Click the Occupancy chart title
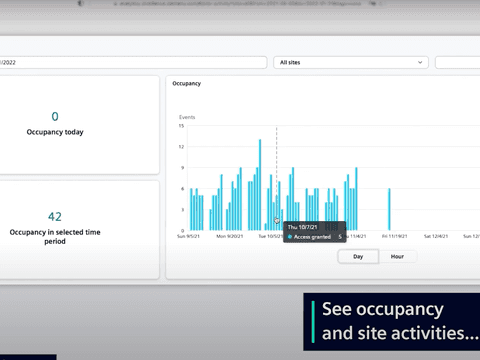Image resolution: width=480 pixels, height=360 pixels. point(187,83)
